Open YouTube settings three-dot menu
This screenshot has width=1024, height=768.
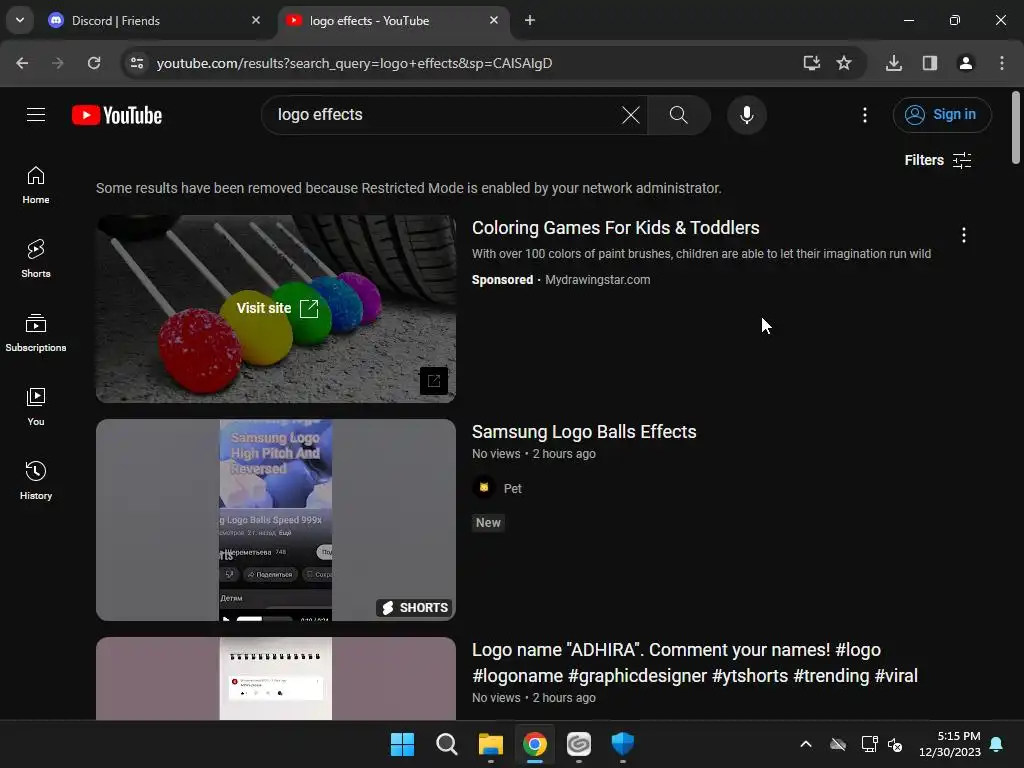(865, 115)
